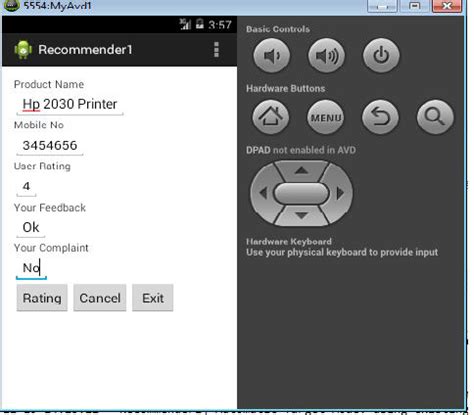Focus the Mobile No field 3454656
Screen dimensions: 474x415
click(x=50, y=146)
